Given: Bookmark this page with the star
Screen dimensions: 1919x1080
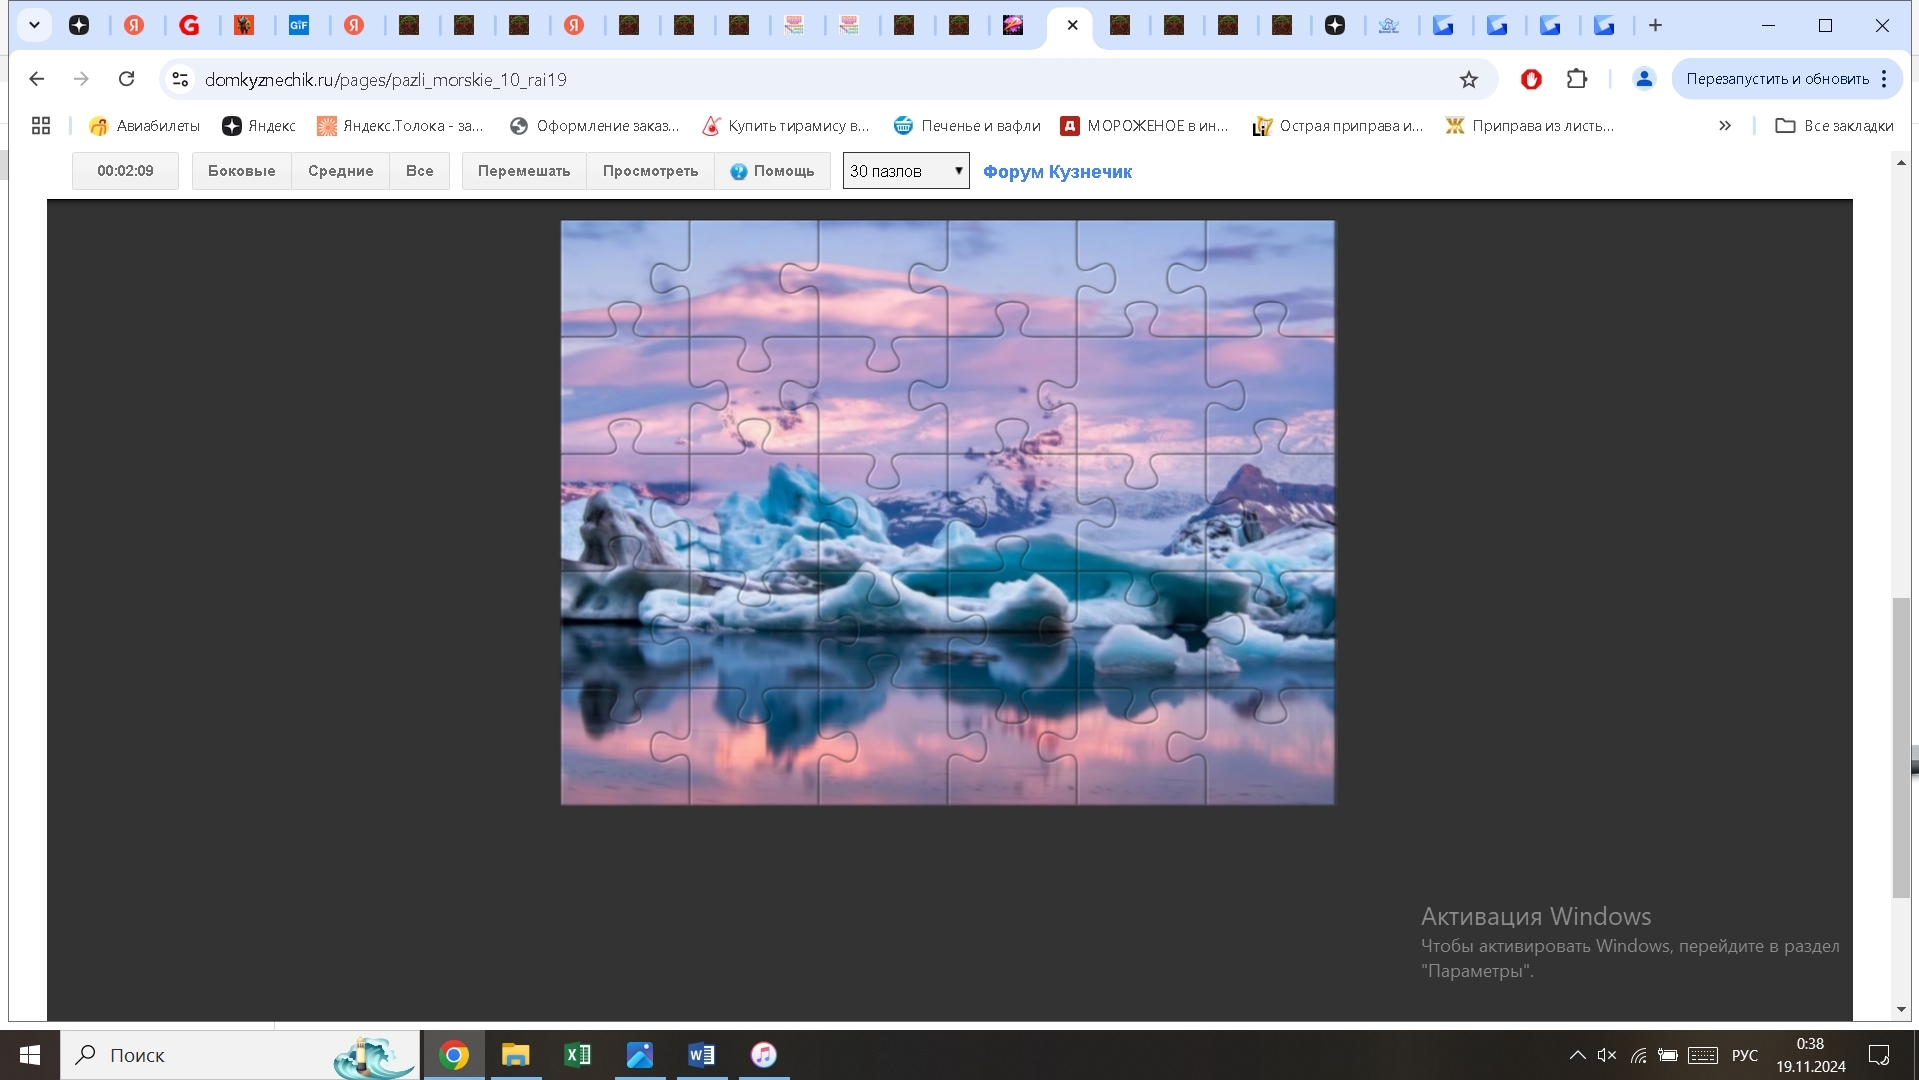Looking at the screenshot, I should click(1468, 79).
